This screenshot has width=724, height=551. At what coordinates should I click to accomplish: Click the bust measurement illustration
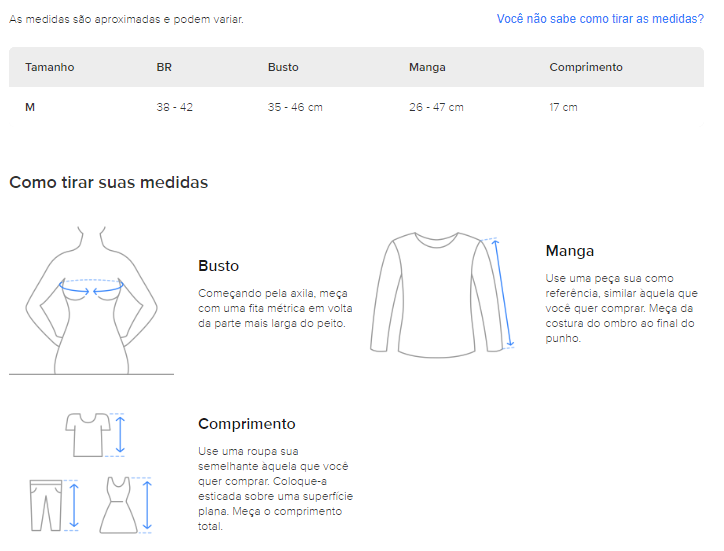coord(91,300)
